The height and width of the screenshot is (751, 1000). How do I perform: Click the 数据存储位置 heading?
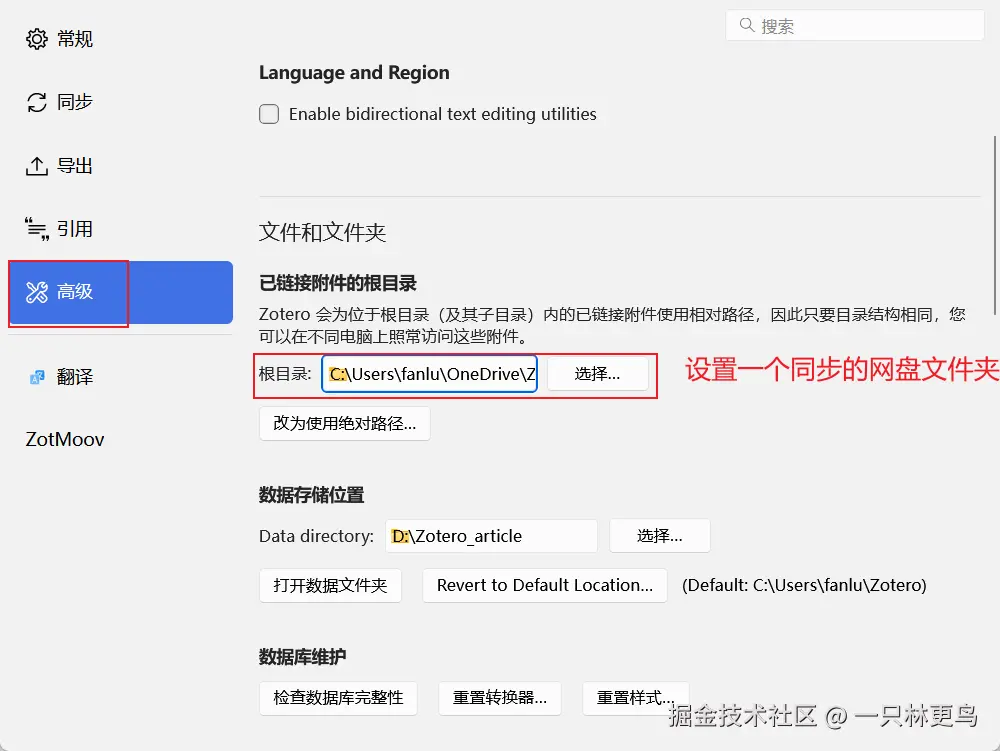point(311,495)
